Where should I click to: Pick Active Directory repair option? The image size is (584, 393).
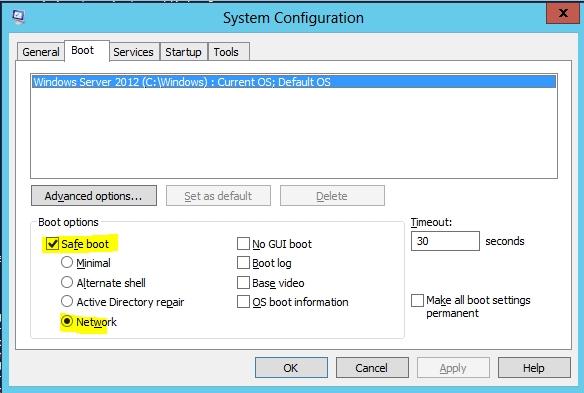tap(67, 301)
